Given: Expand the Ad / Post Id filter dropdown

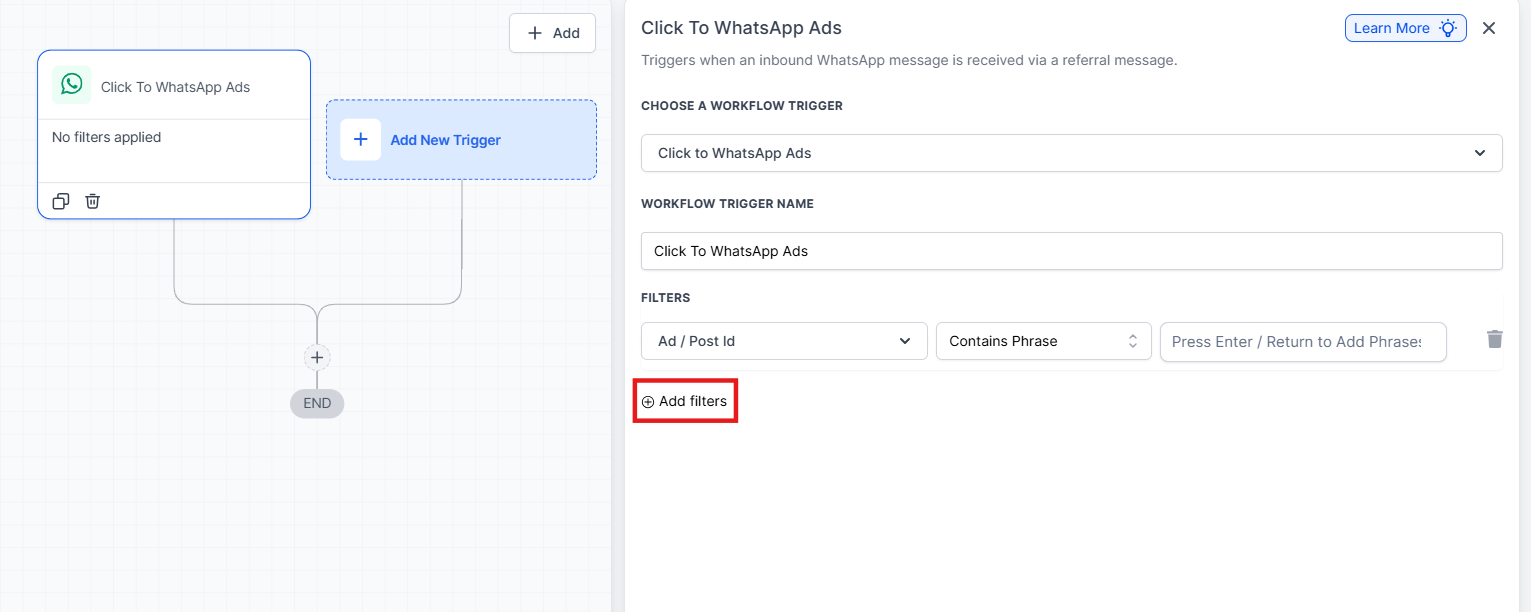Looking at the screenshot, I should tap(783, 341).
